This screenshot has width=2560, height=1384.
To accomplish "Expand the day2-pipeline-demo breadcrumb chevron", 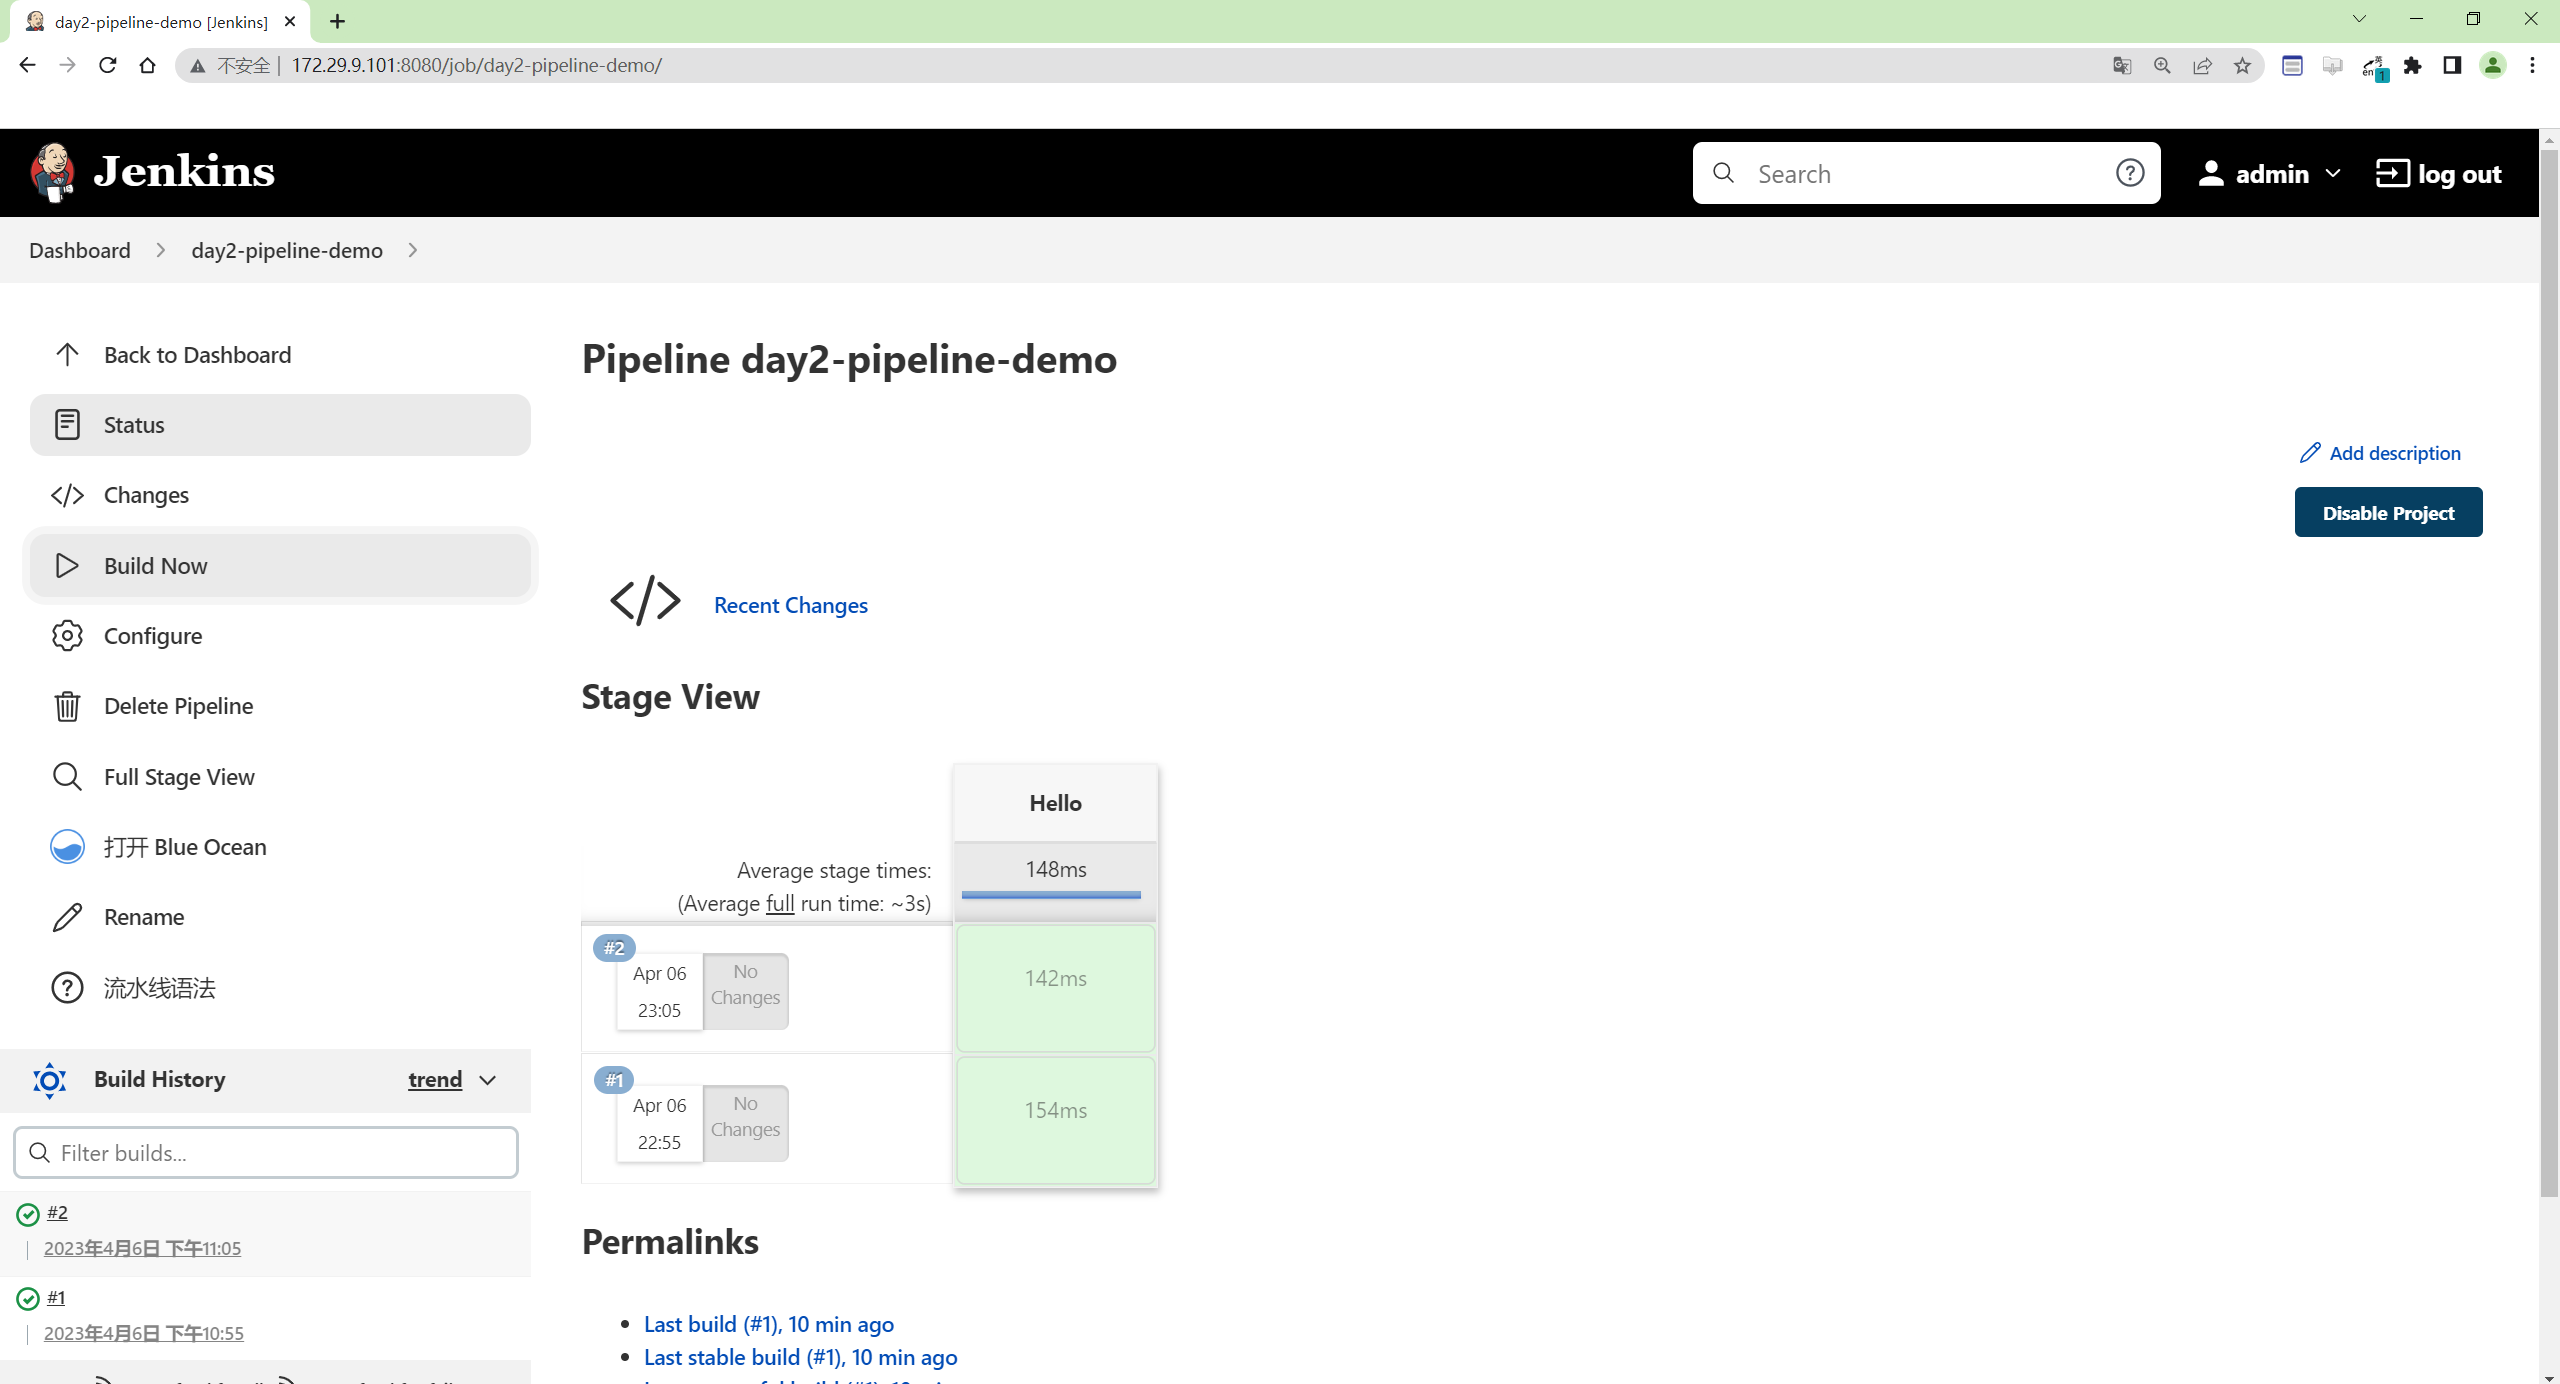I will click(412, 250).
